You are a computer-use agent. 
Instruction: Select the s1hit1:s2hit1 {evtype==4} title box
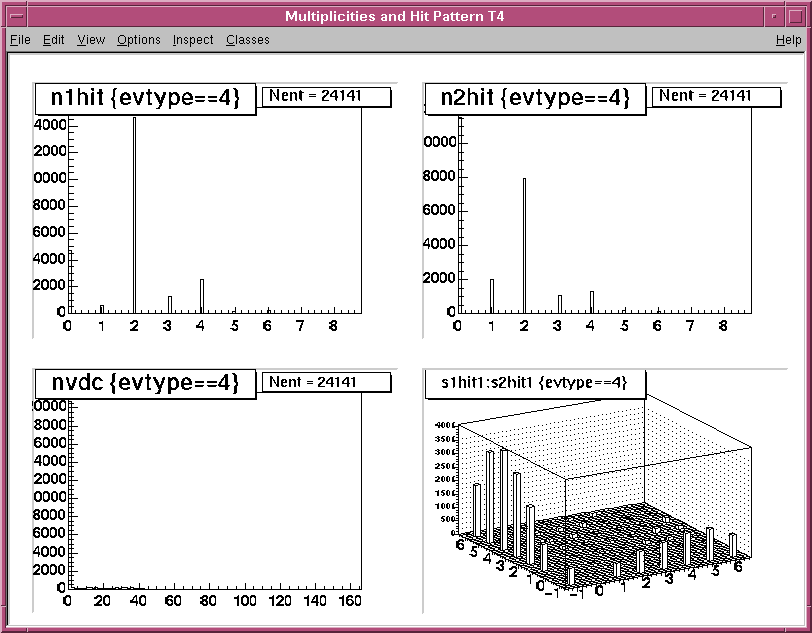pyautogui.click(x=534, y=383)
